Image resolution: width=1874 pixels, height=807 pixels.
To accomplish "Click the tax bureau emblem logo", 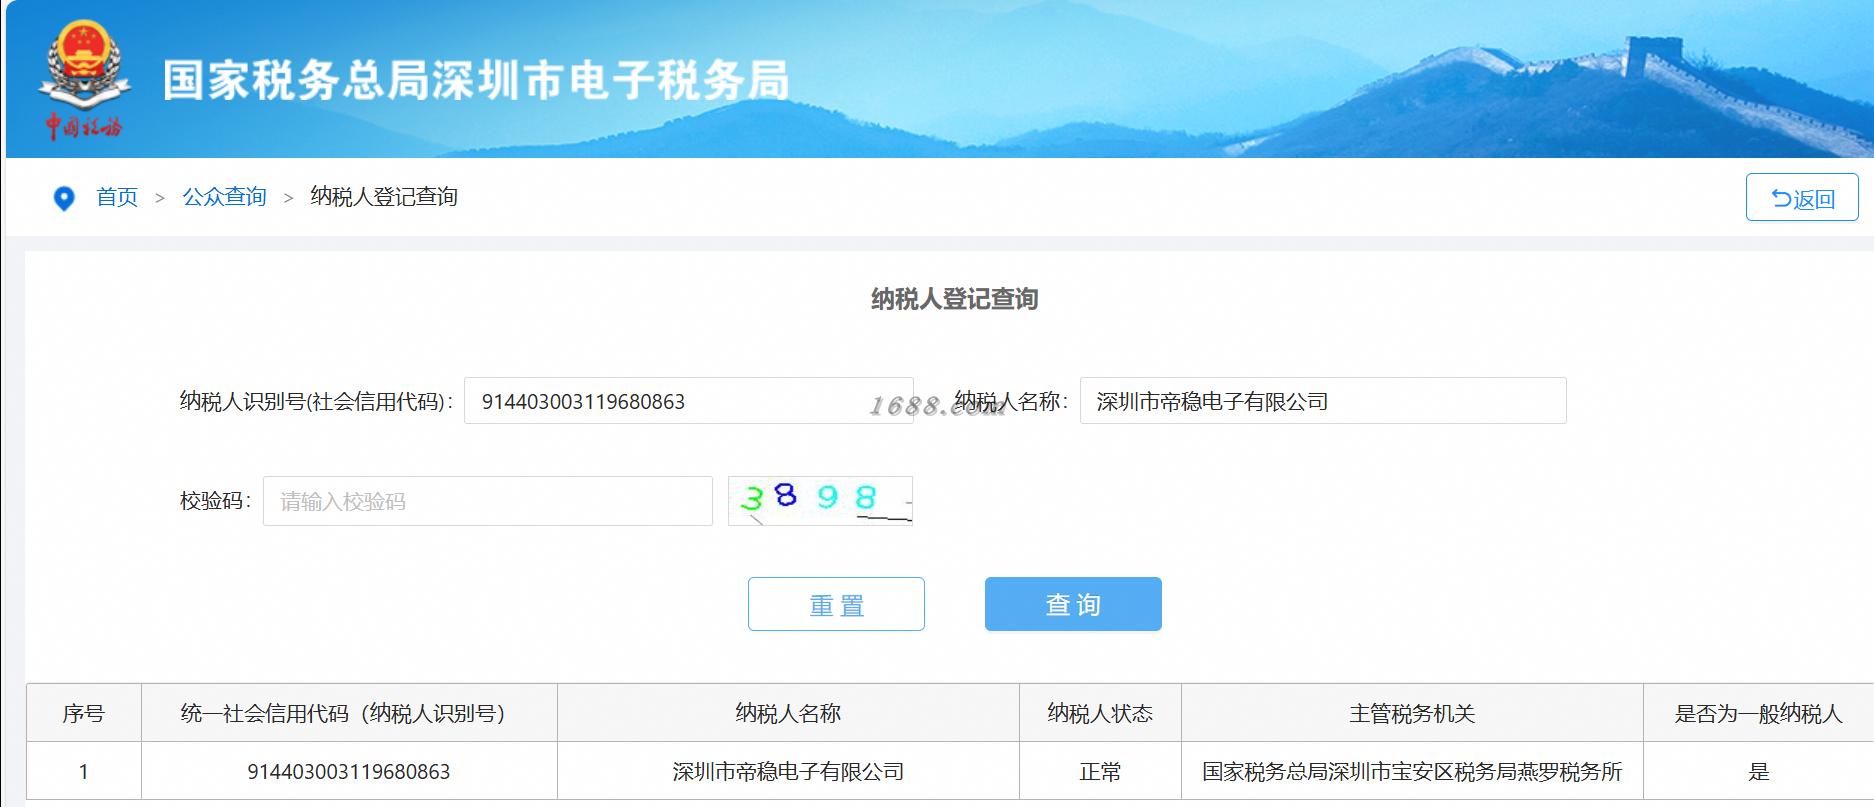I will (85, 78).
